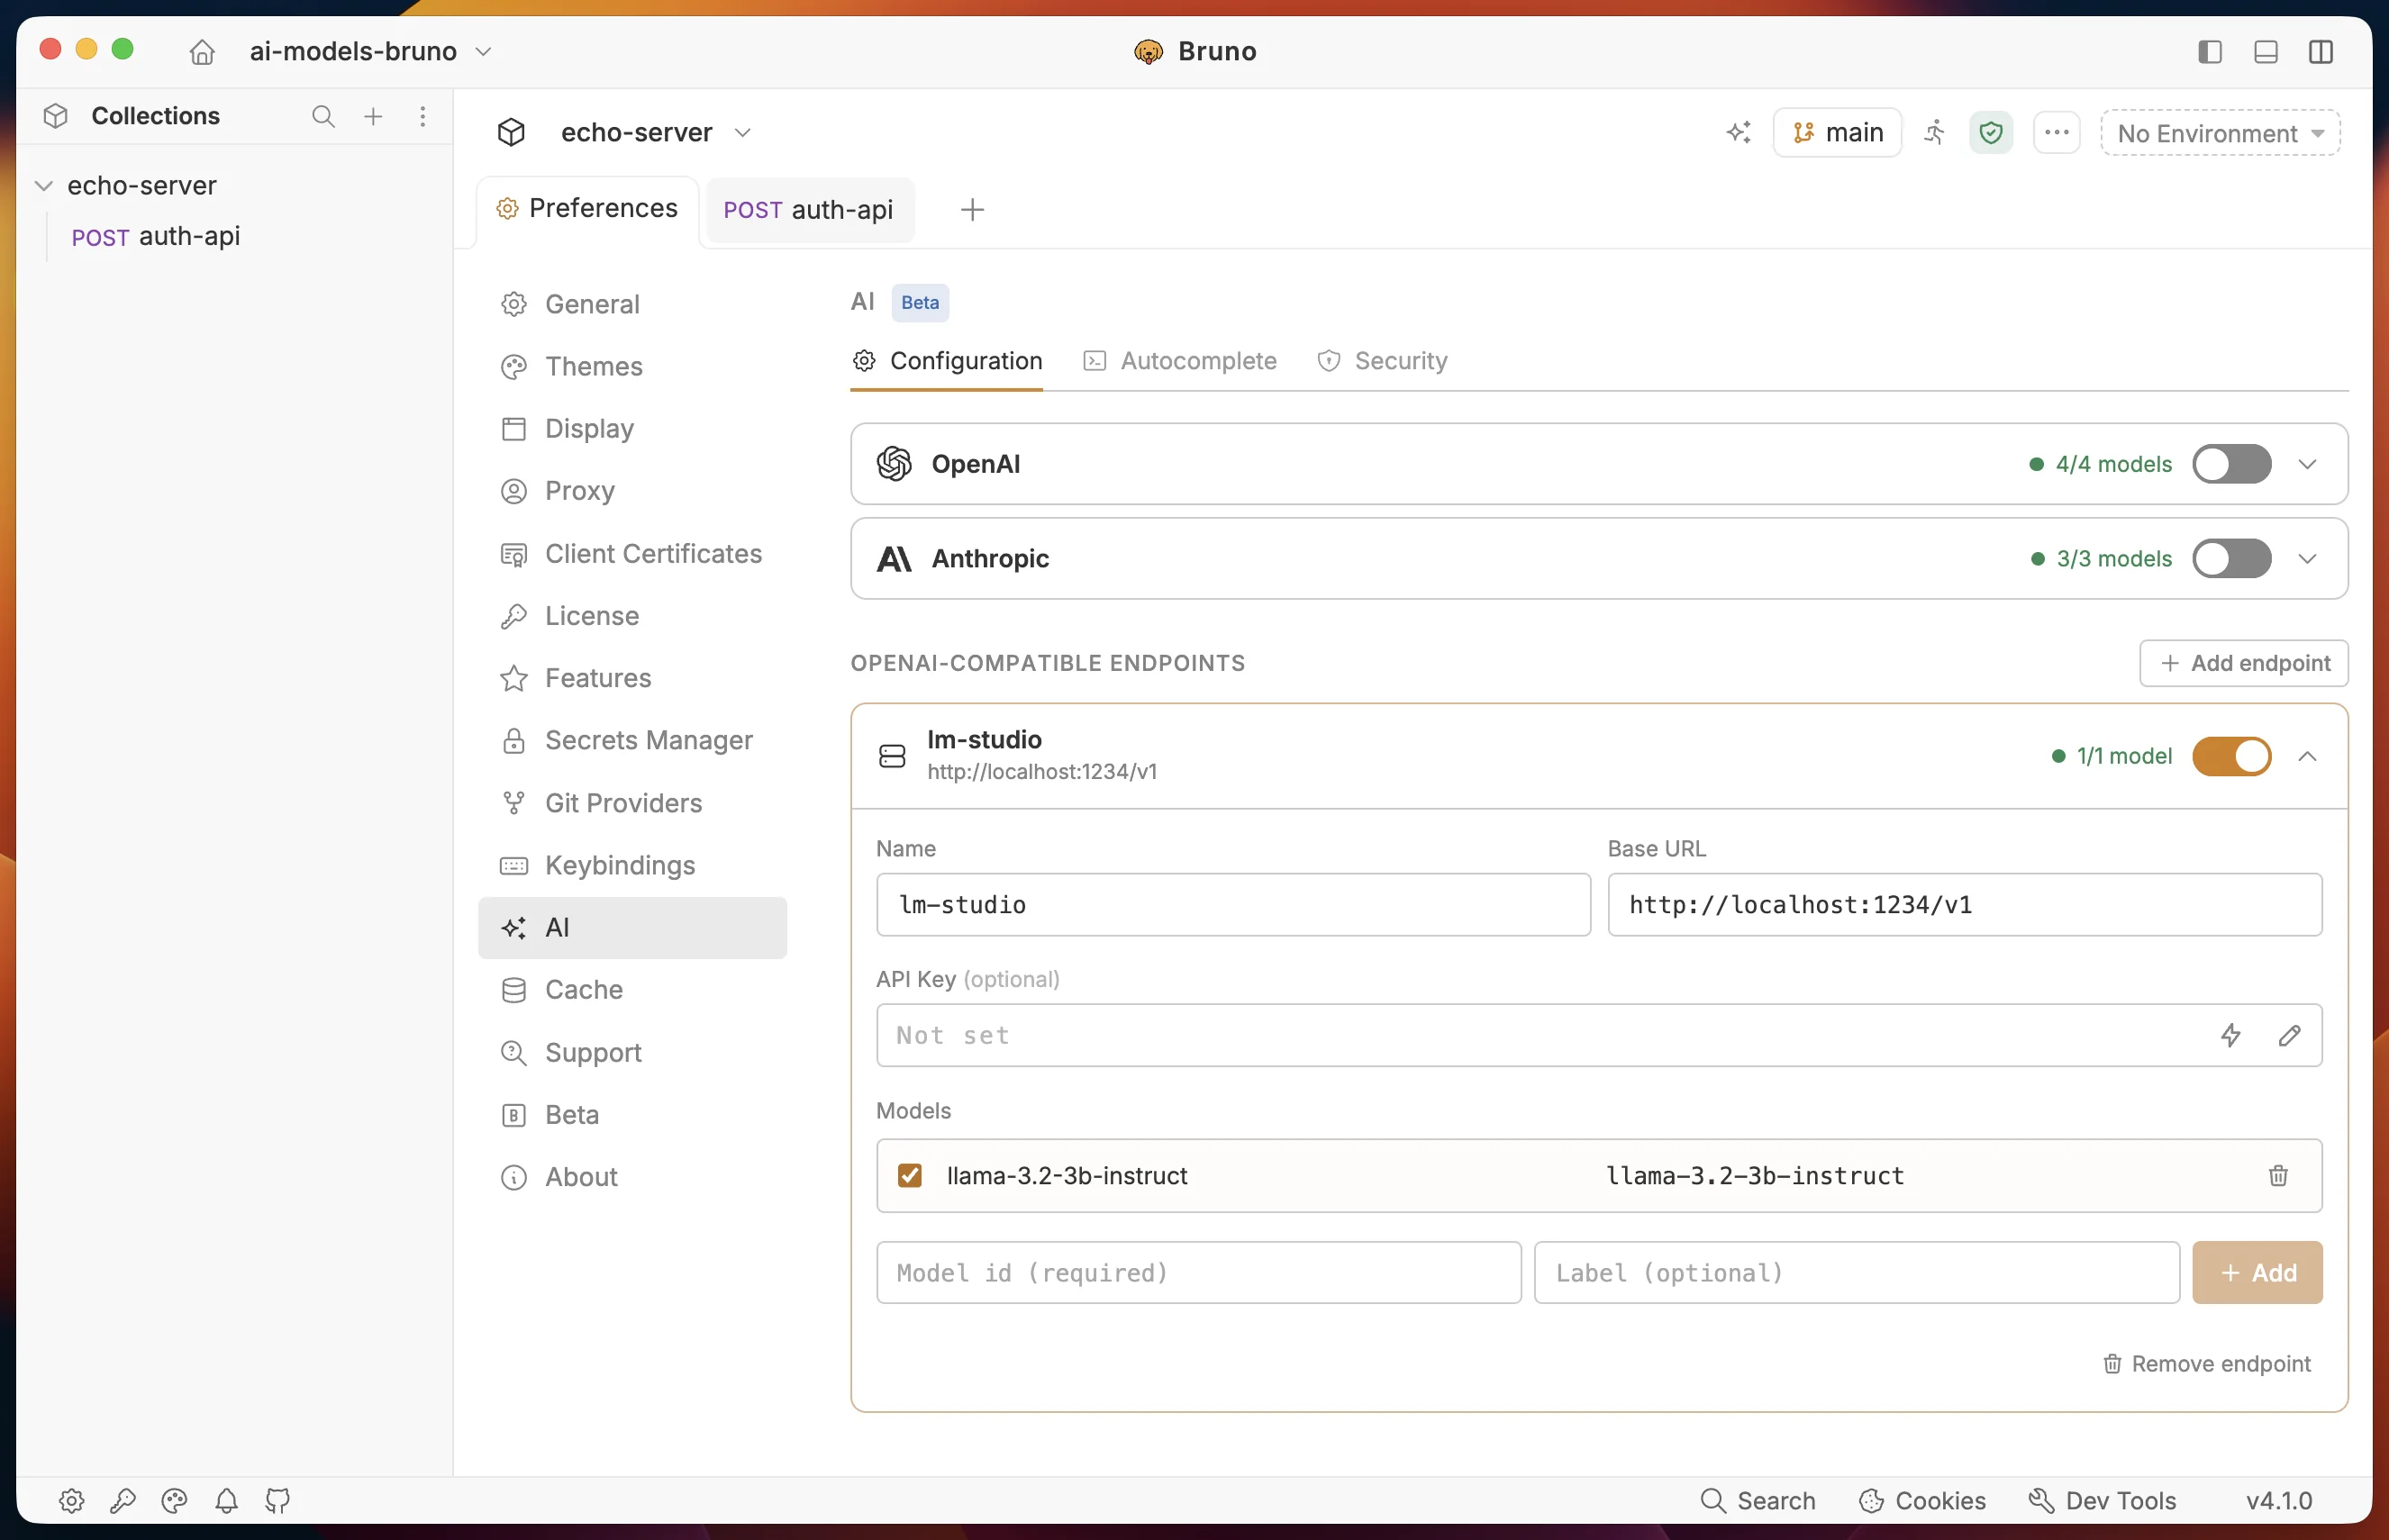2389x1540 pixels.
Task: Expand the OpenAI provider section chevron
Action: 2307,464
